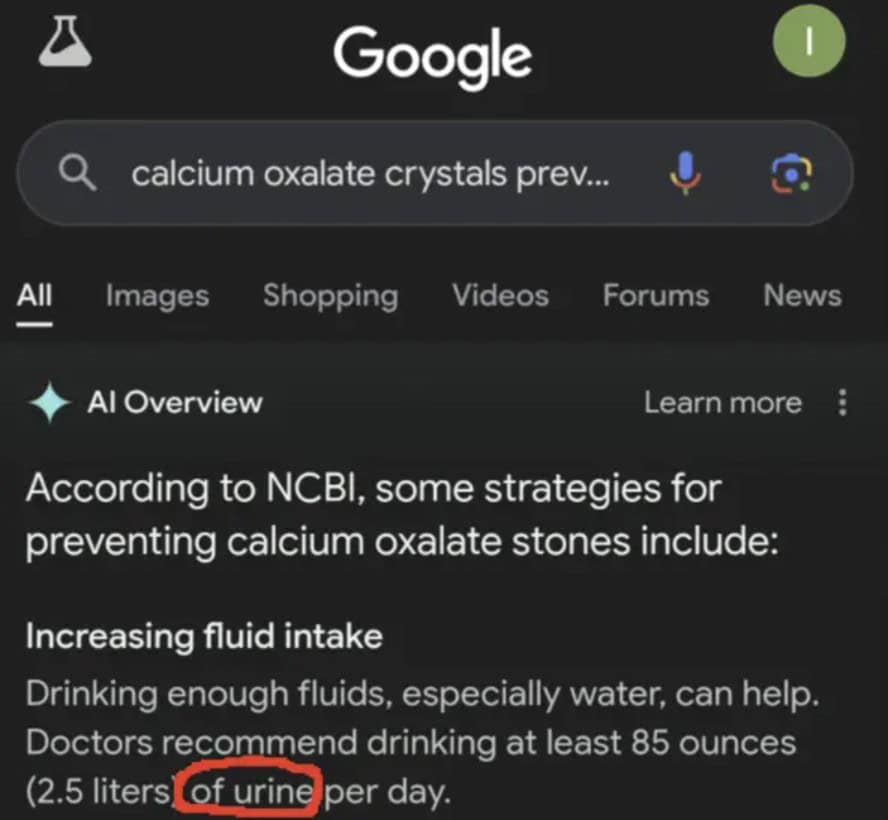Click the Increasing fluid intake heading
The width and height of the screenshot is (888, 820).
(204, 637)
